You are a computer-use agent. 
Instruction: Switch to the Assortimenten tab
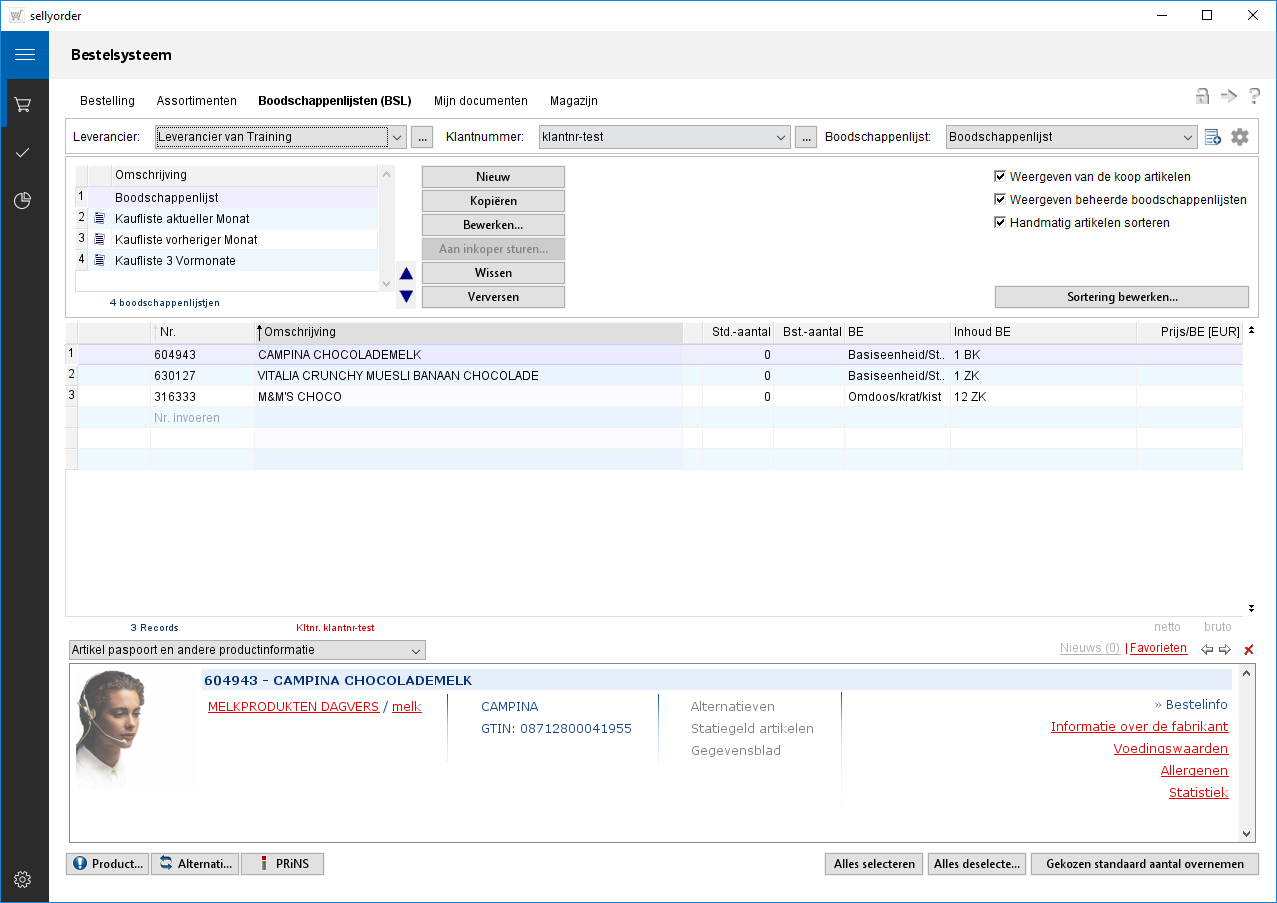(196, 101)
